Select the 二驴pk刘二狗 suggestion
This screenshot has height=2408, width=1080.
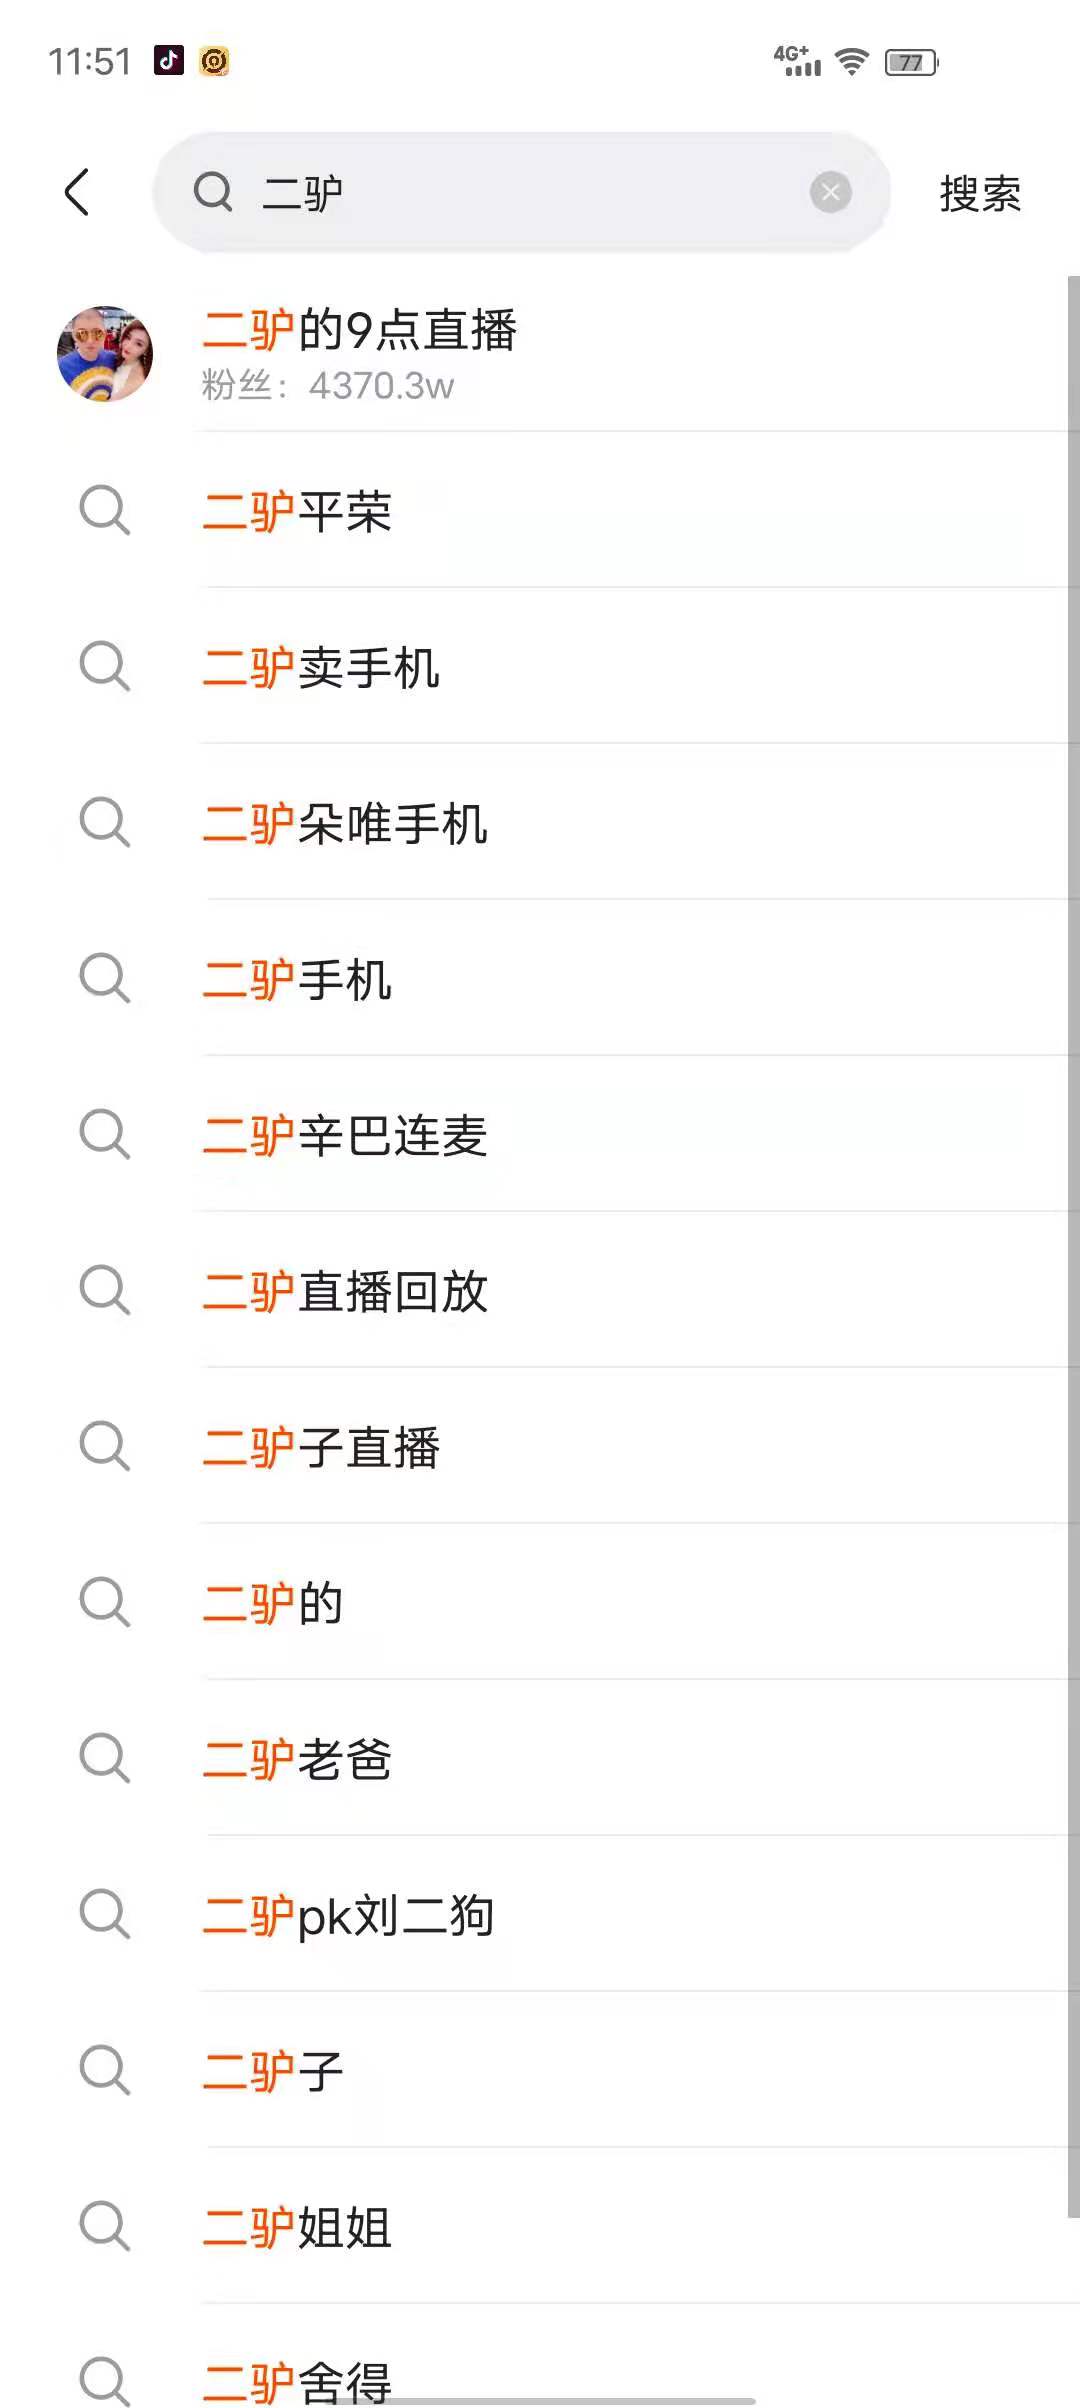pyautogui.click(x=348, y=1916)
